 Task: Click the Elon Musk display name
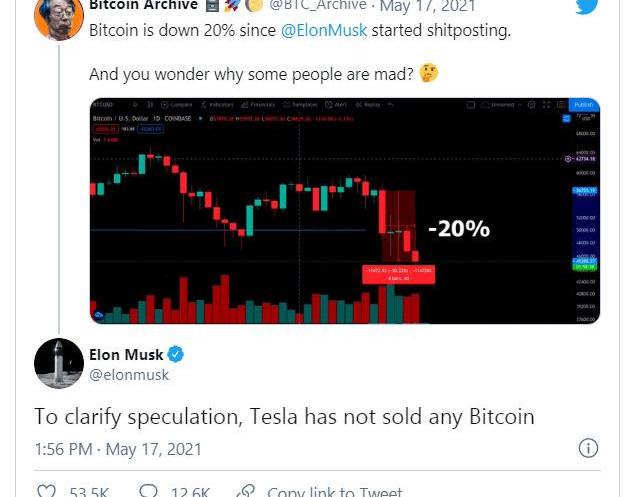tap(126, 354)
